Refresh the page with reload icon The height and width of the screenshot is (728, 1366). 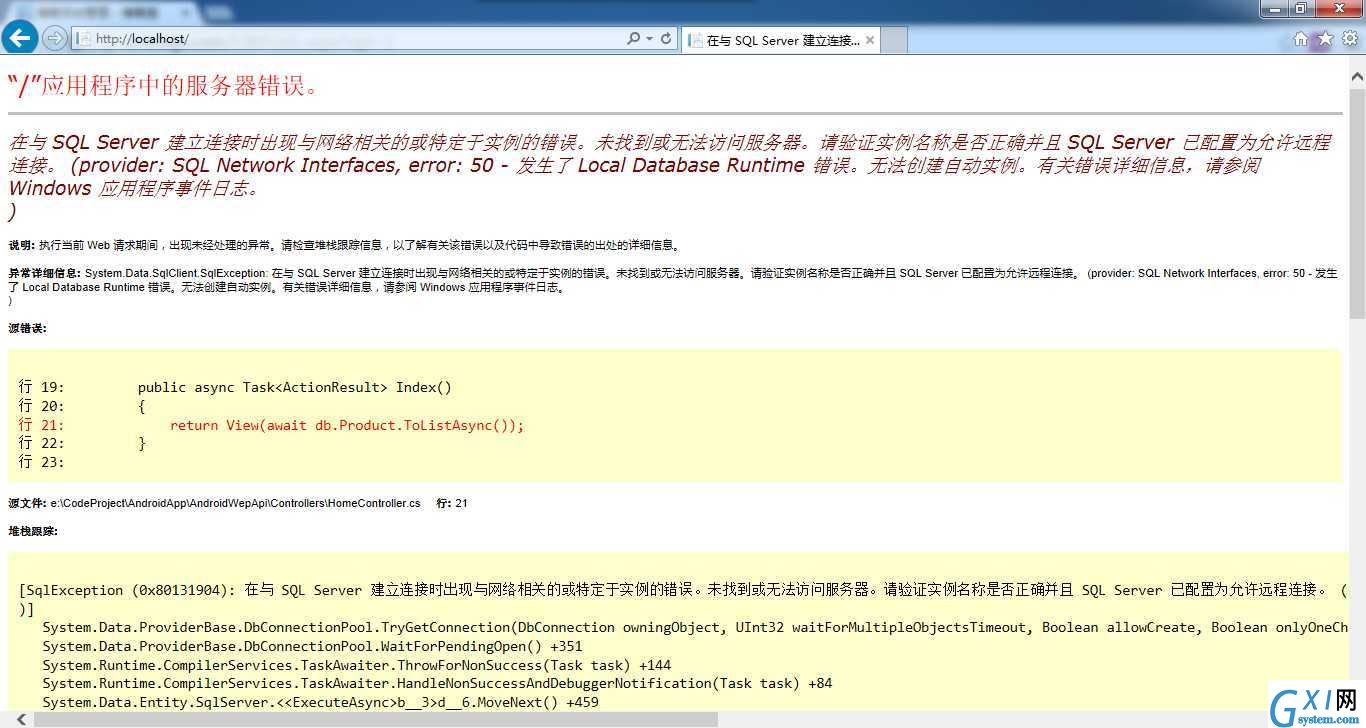(x=667, y=39)
